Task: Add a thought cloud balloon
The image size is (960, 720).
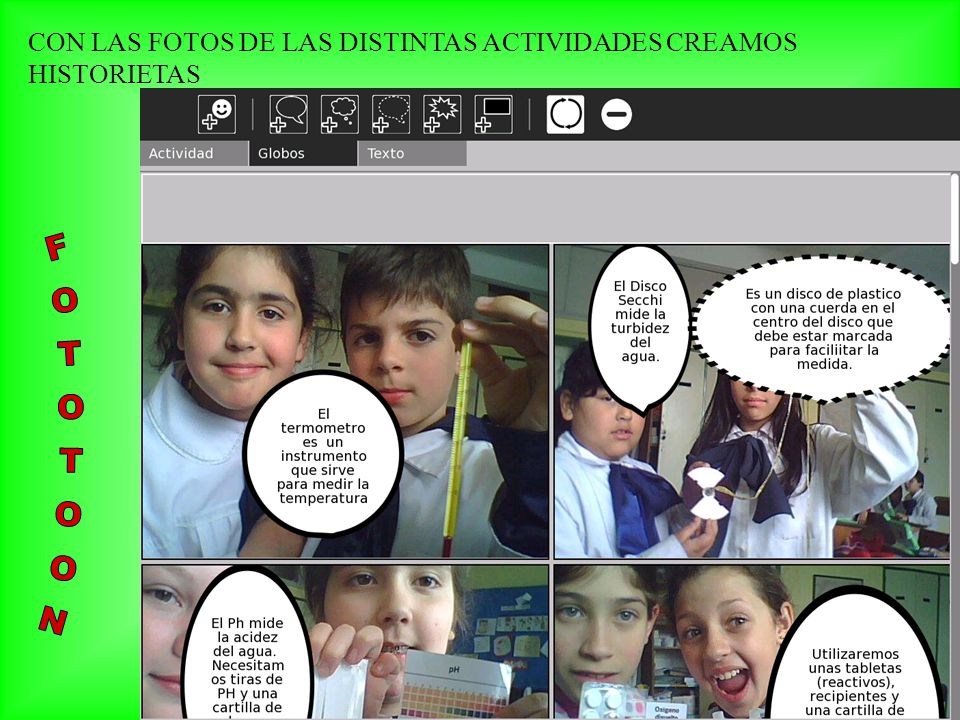Action: pyautogui.click(x=340, y=114)
